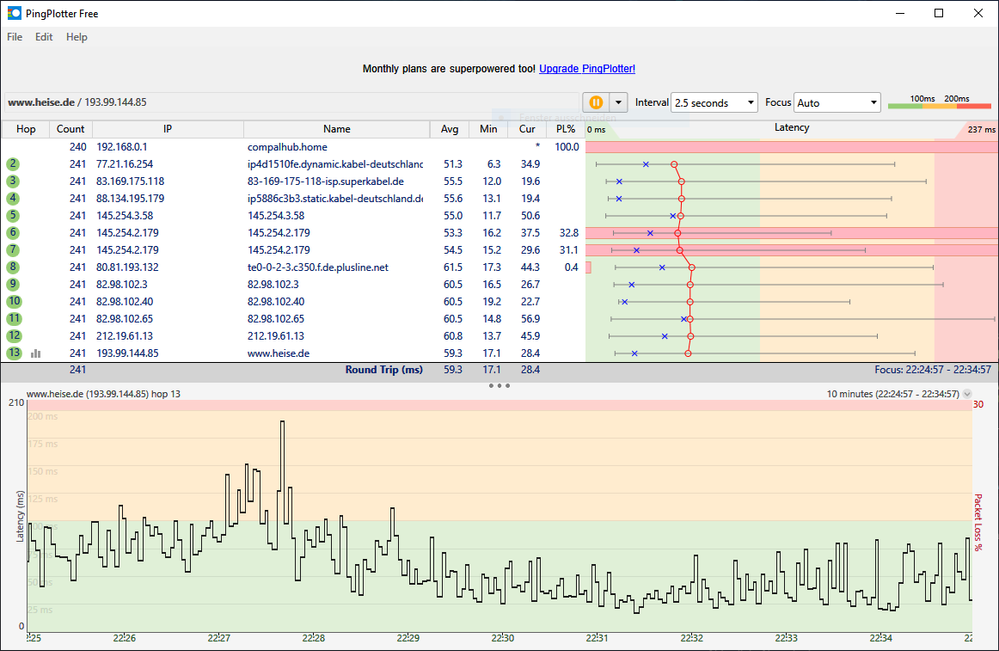This screenshot has width=999, height=651.
Task: Click the 100.0 packet loss value
Action: (567, 147)
